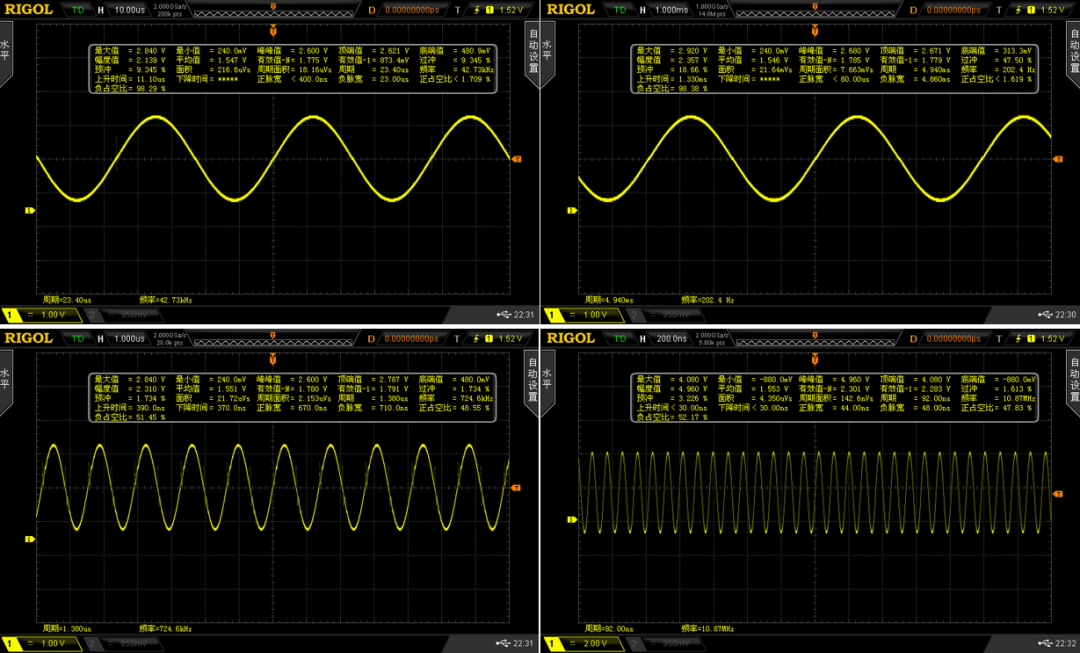Click the 最大值 = 2.920 V measurement
1080x653 pixels.
tap(672, 51)
